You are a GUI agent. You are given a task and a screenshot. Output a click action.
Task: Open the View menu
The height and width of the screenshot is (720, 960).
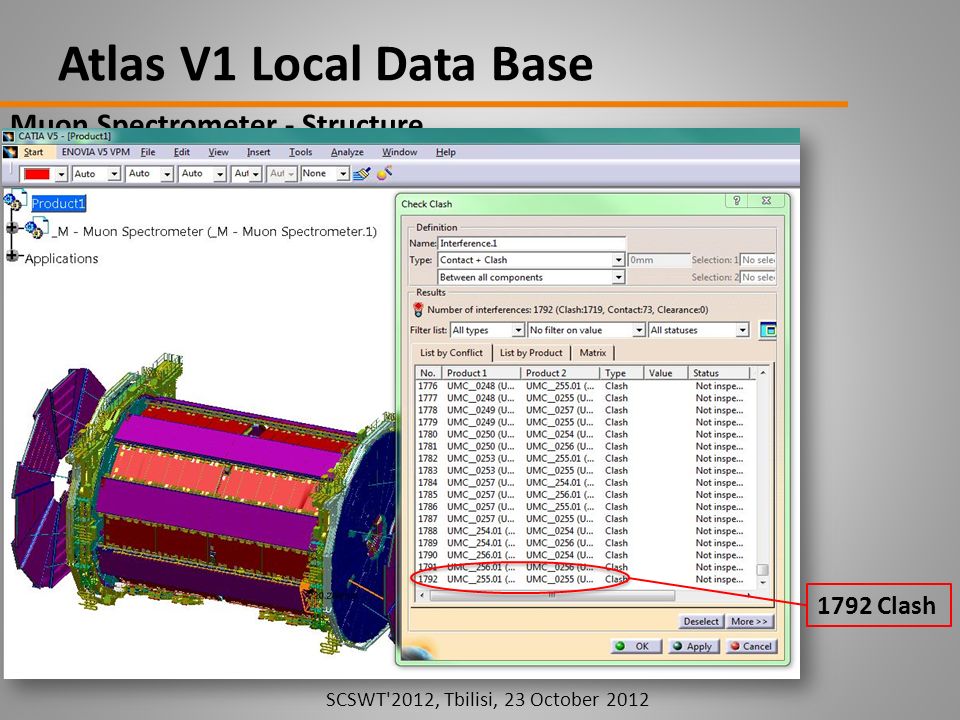[x=218, y=152]
